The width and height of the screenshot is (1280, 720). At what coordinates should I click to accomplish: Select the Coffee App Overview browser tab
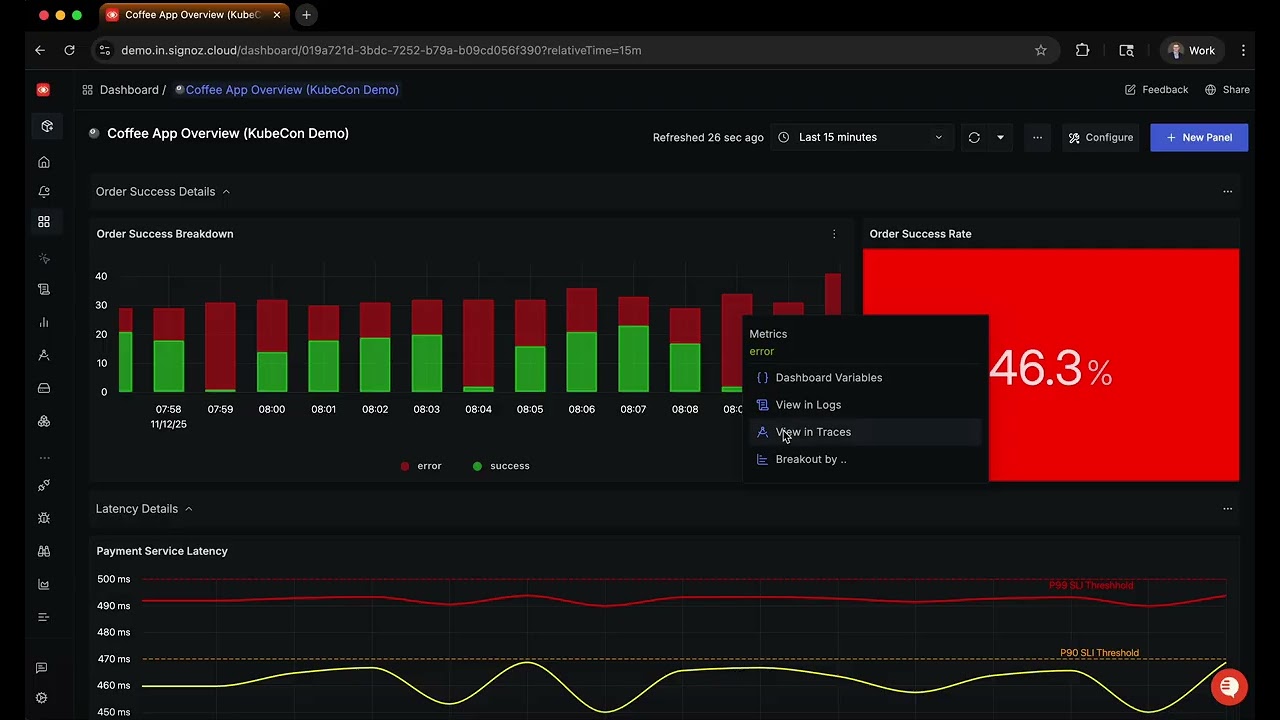(192, 15)
